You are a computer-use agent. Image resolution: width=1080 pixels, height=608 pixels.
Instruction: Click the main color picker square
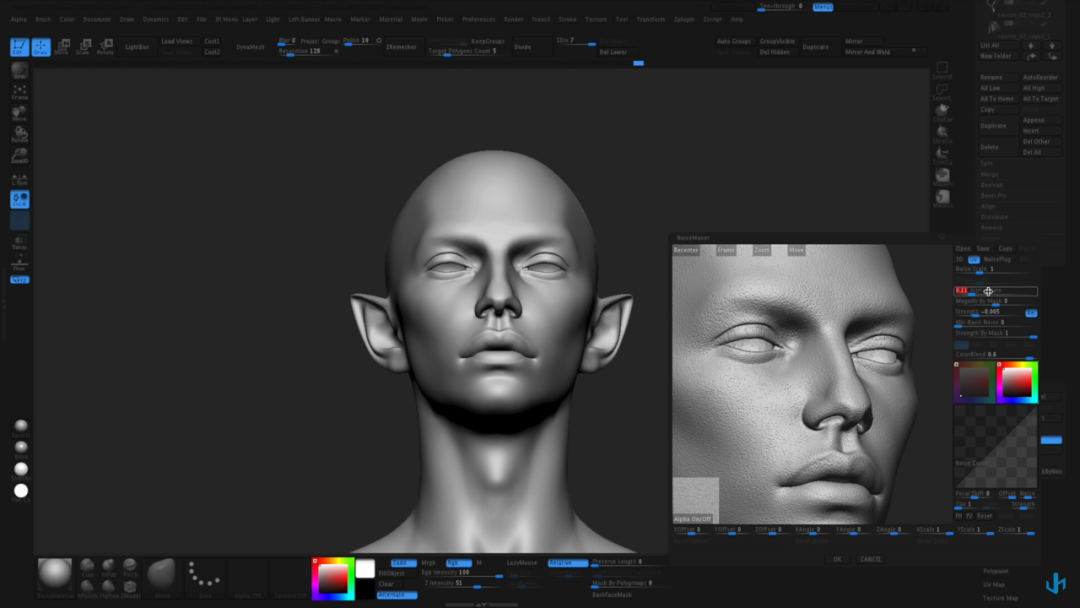point(333,578)
